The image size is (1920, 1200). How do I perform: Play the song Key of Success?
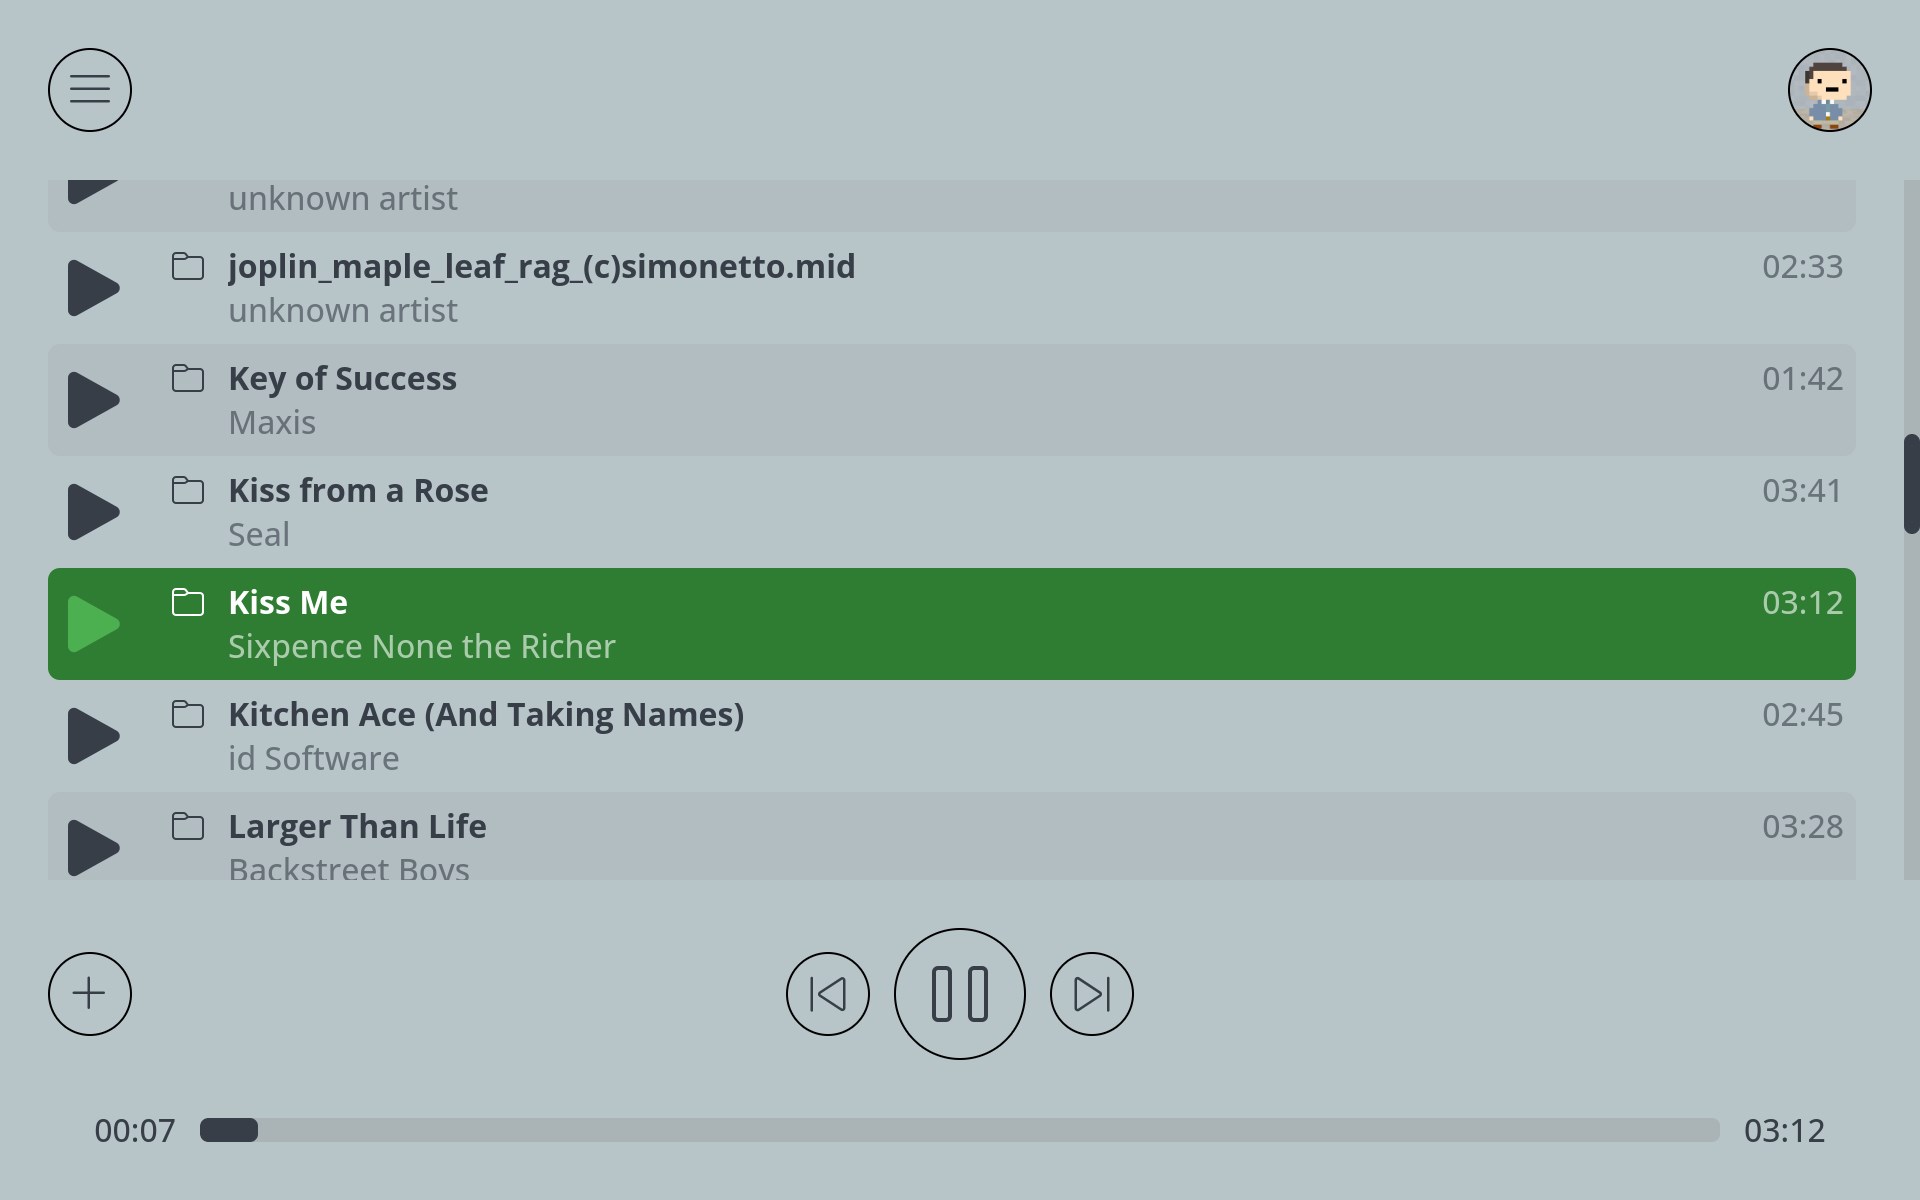(x=92, y=399)
